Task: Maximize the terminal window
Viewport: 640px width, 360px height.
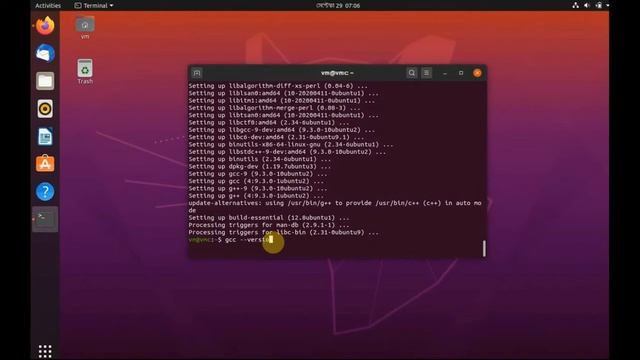Action: [461, 73]
